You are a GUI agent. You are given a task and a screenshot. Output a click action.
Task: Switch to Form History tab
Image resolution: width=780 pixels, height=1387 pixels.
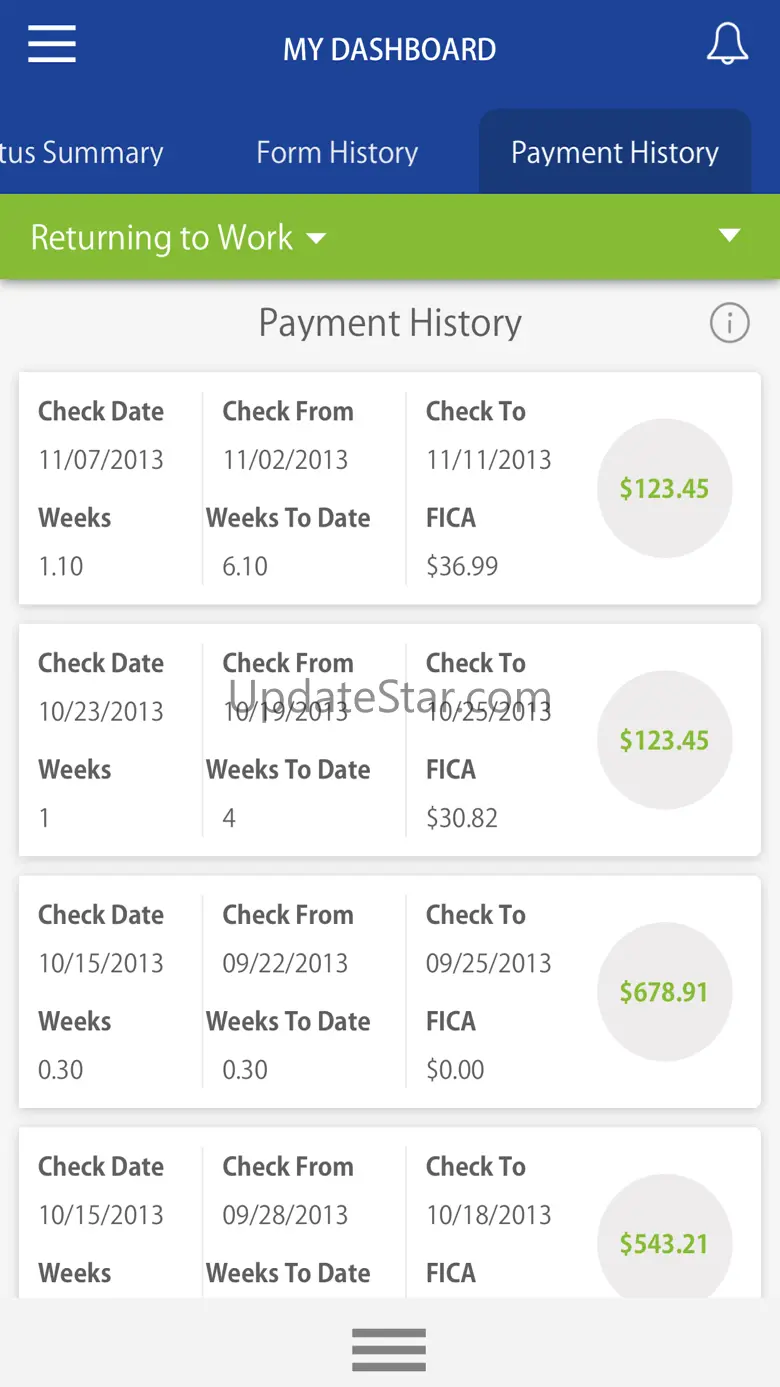[337, 152]
